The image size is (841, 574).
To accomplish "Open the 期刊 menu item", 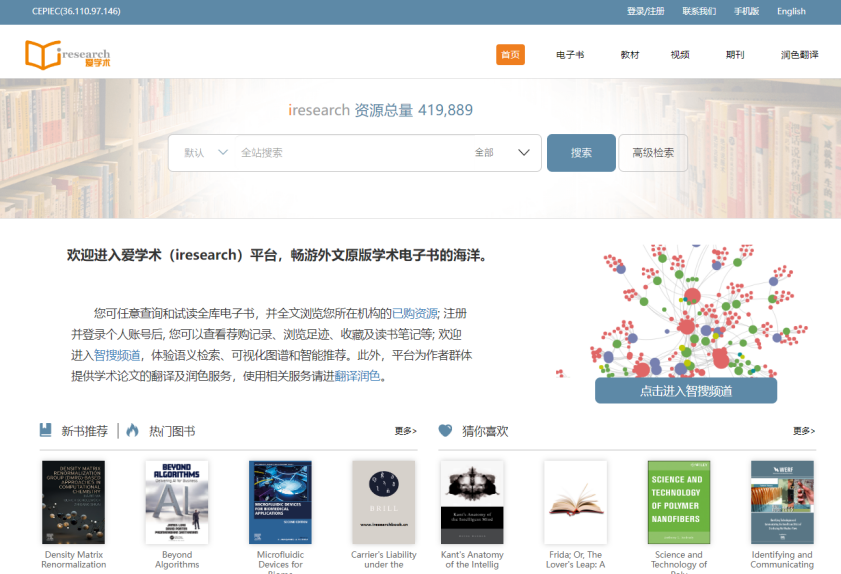I will pyautogui.click(x=735, y=55).
